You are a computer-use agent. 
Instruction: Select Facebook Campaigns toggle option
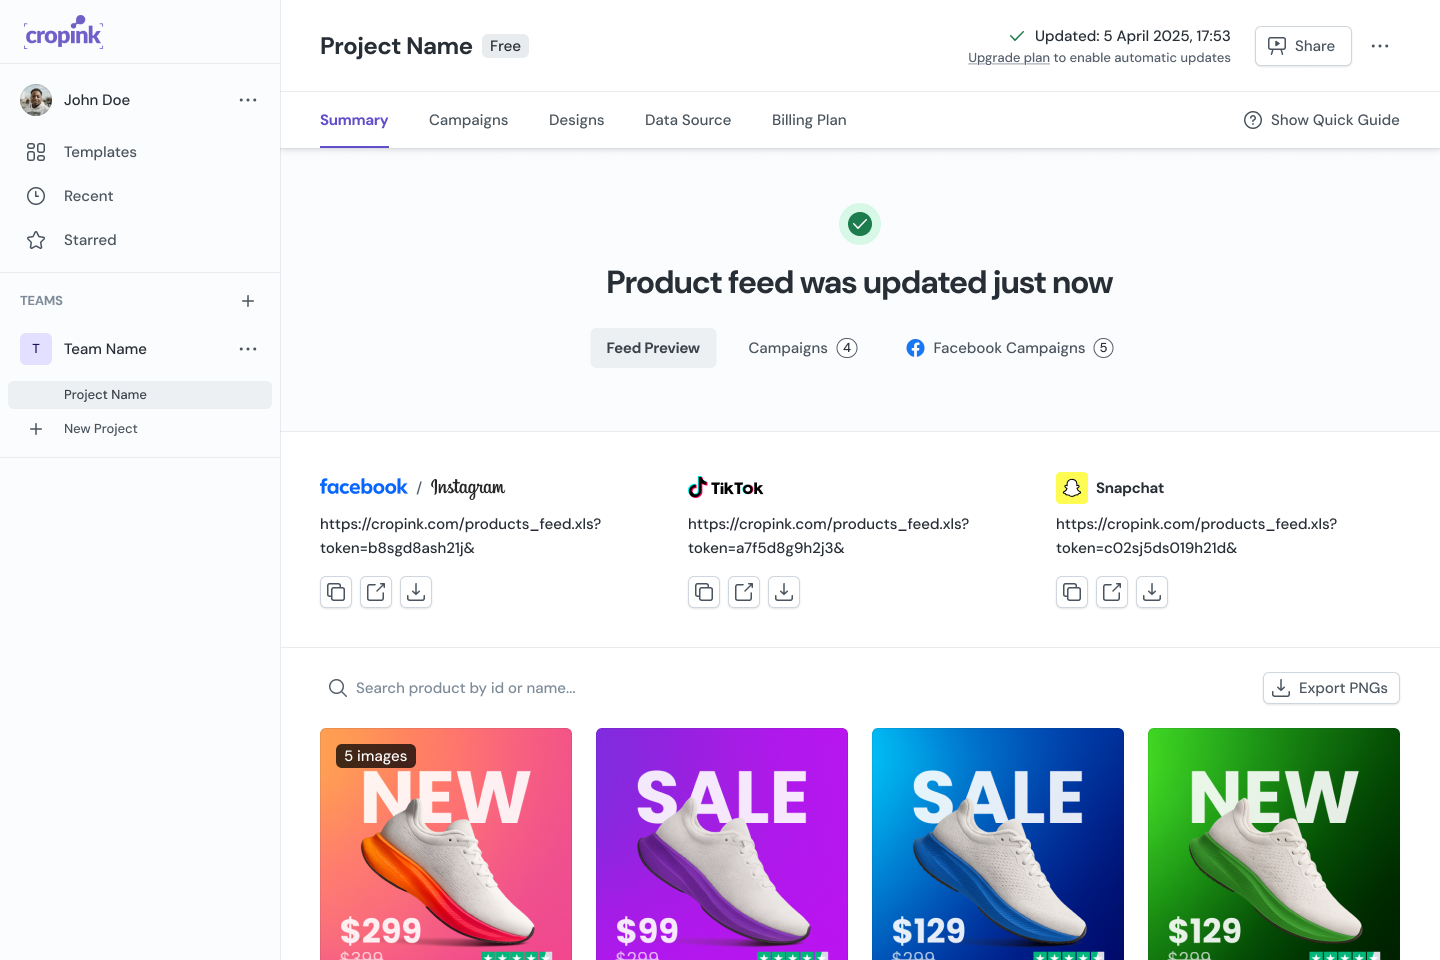tap(1010, 348)
